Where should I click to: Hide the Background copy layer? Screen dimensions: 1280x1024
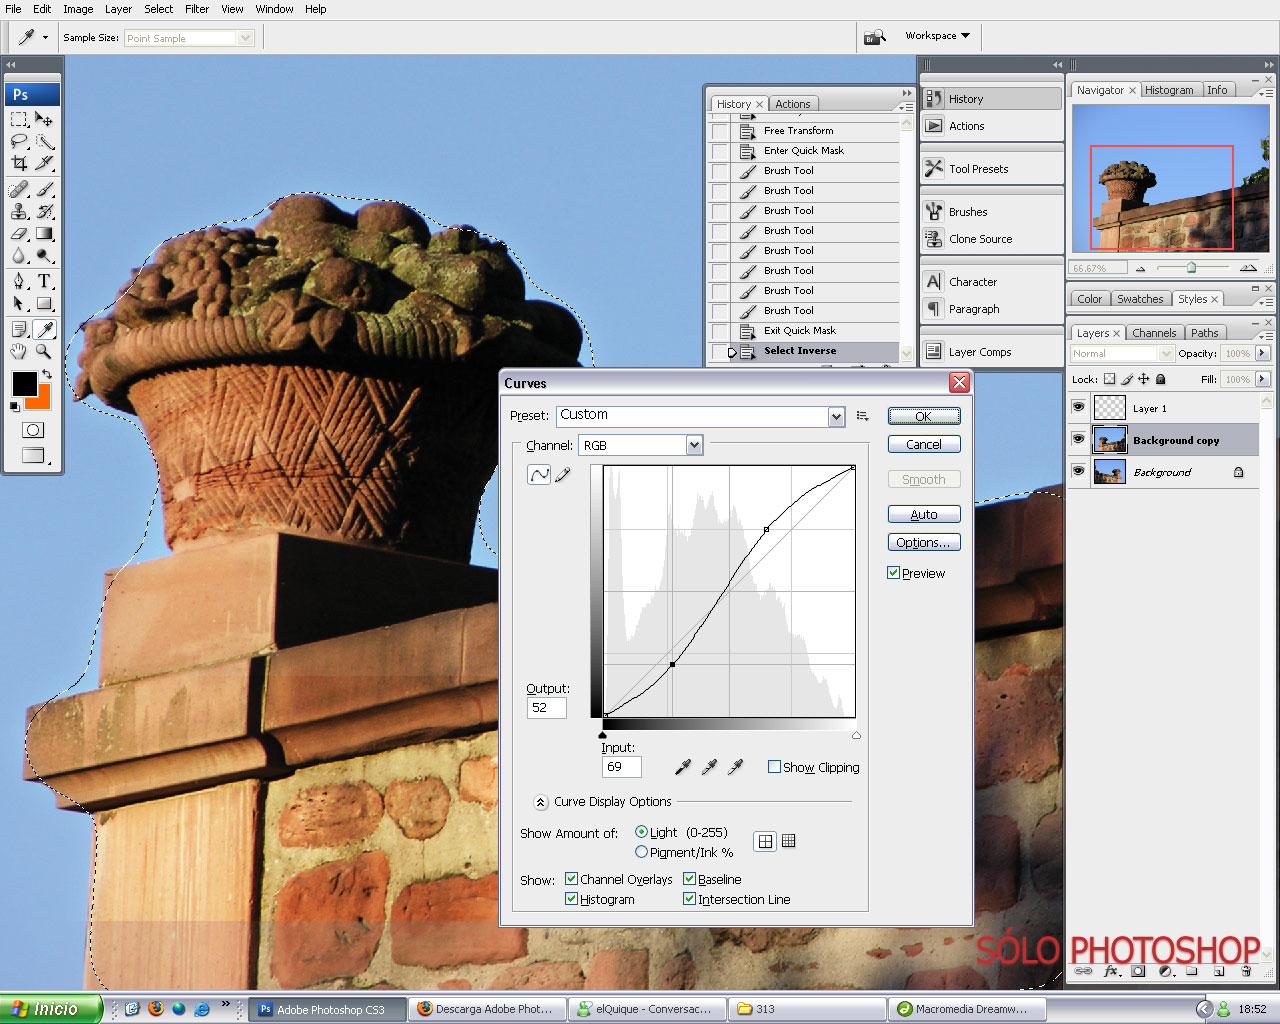pyautogui.click(x=1078, y=440)
